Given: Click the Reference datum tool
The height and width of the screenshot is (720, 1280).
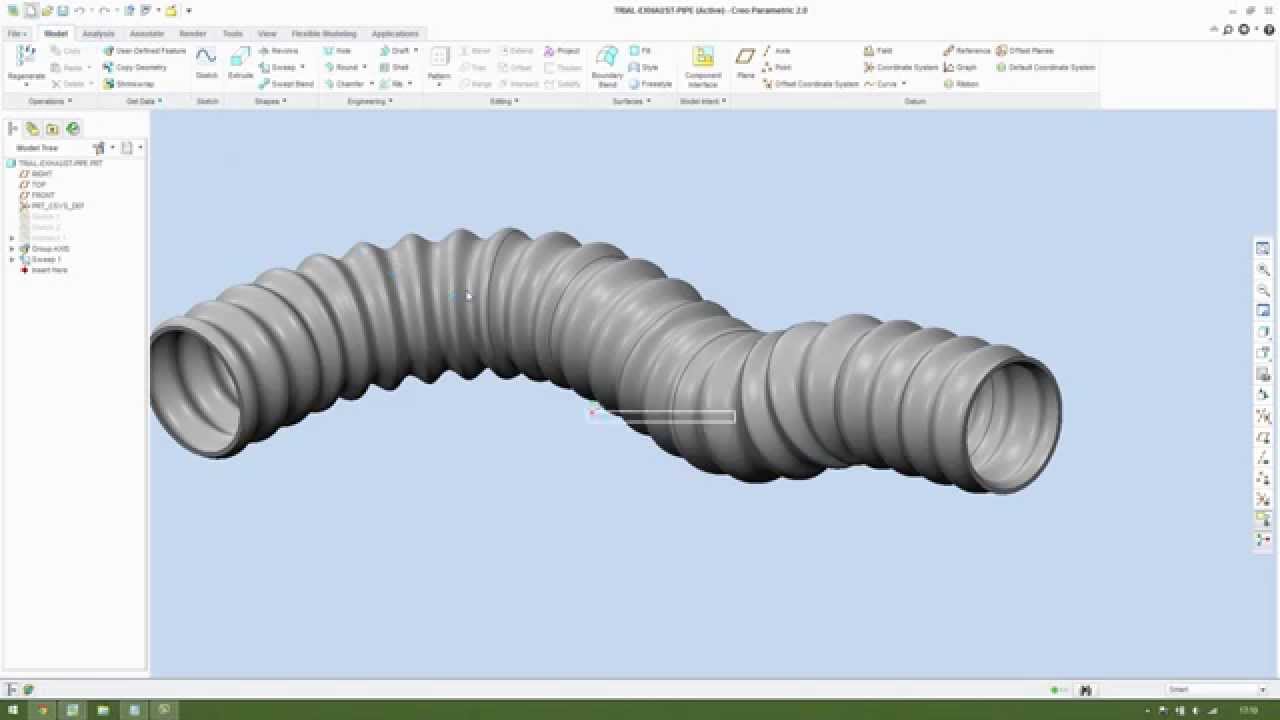Looking at the screenshot, I should tap(967, 51).
